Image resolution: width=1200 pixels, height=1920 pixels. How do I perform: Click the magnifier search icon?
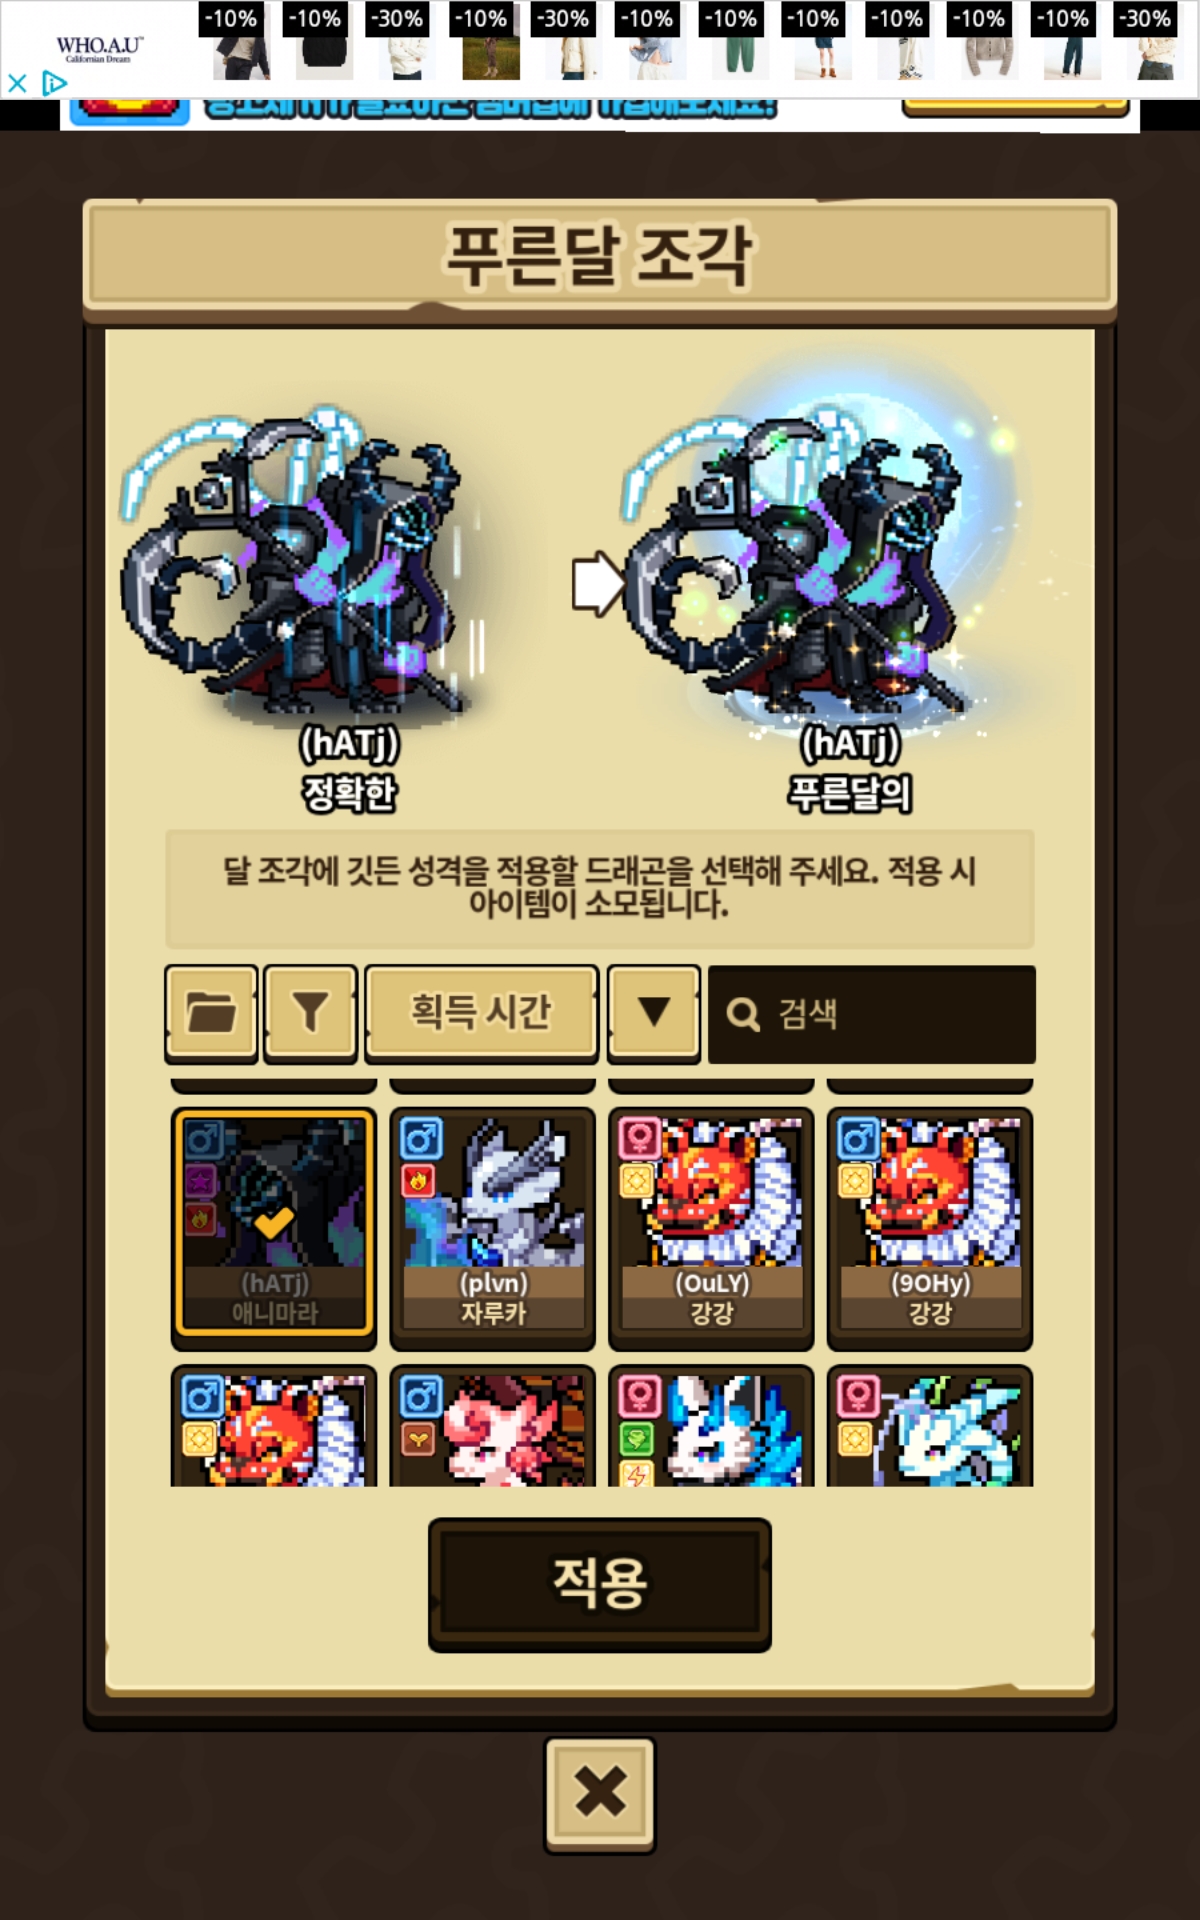click(743, 1014)
